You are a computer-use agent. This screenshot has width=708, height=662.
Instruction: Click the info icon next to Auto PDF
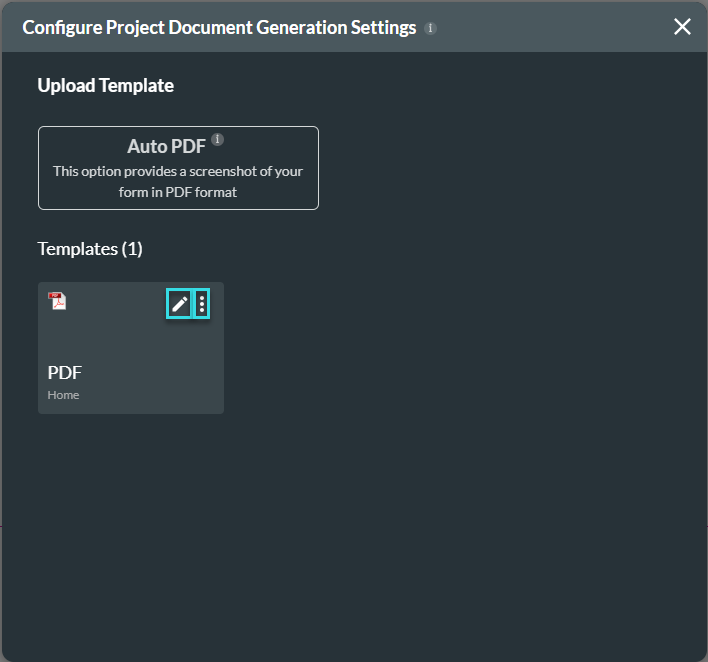click(x=218, y=140)
